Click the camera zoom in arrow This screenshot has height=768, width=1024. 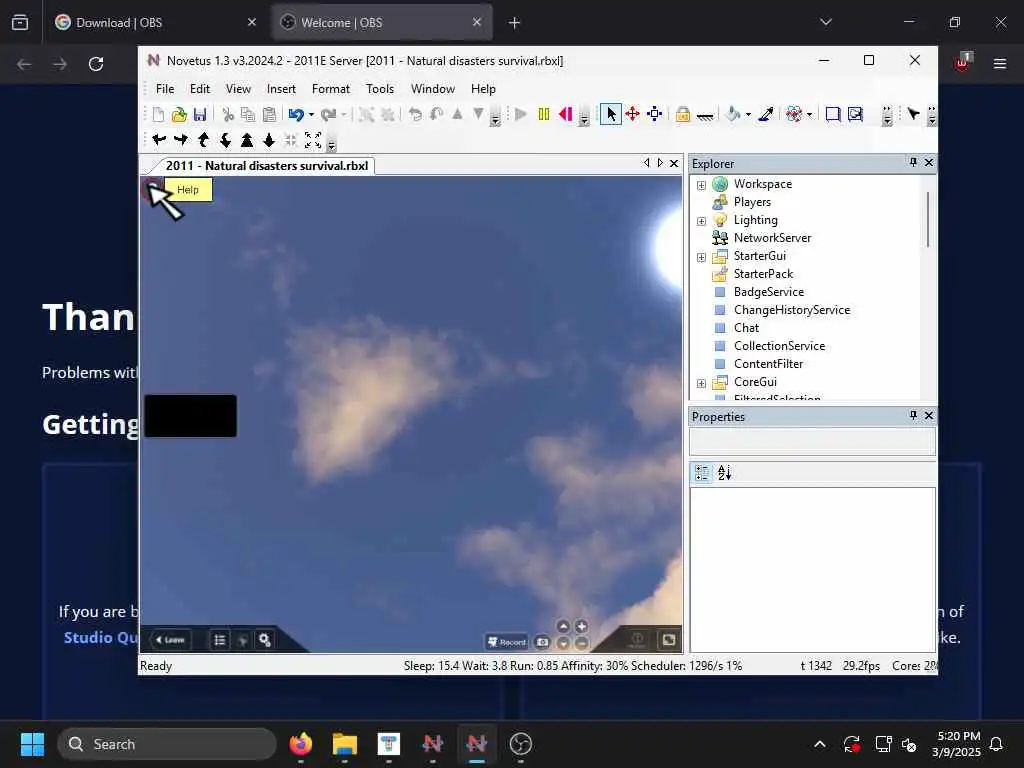(247, 140)
